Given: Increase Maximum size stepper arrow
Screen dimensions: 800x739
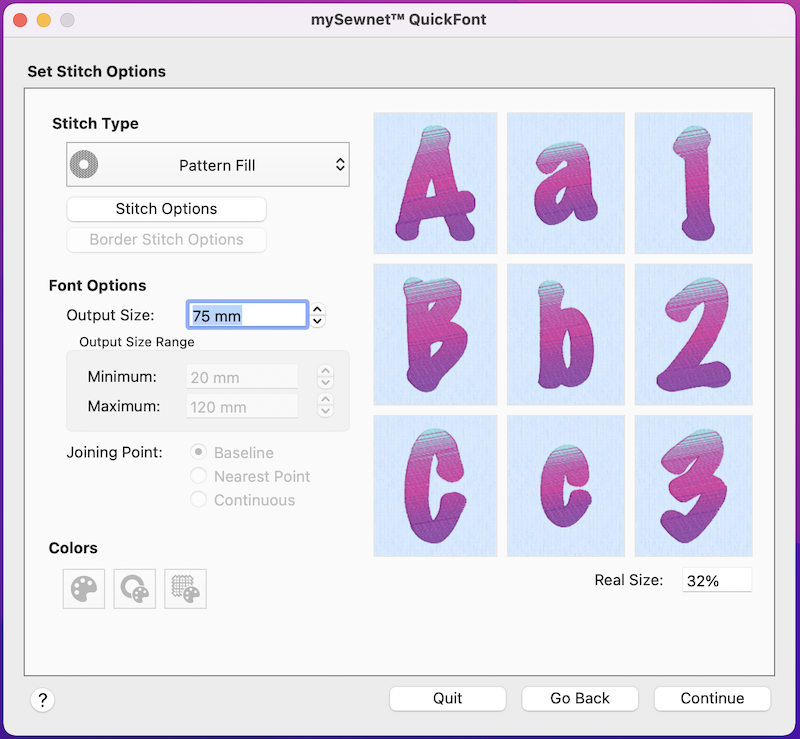Looking at the screenshot, I should (x=326, y=400).
